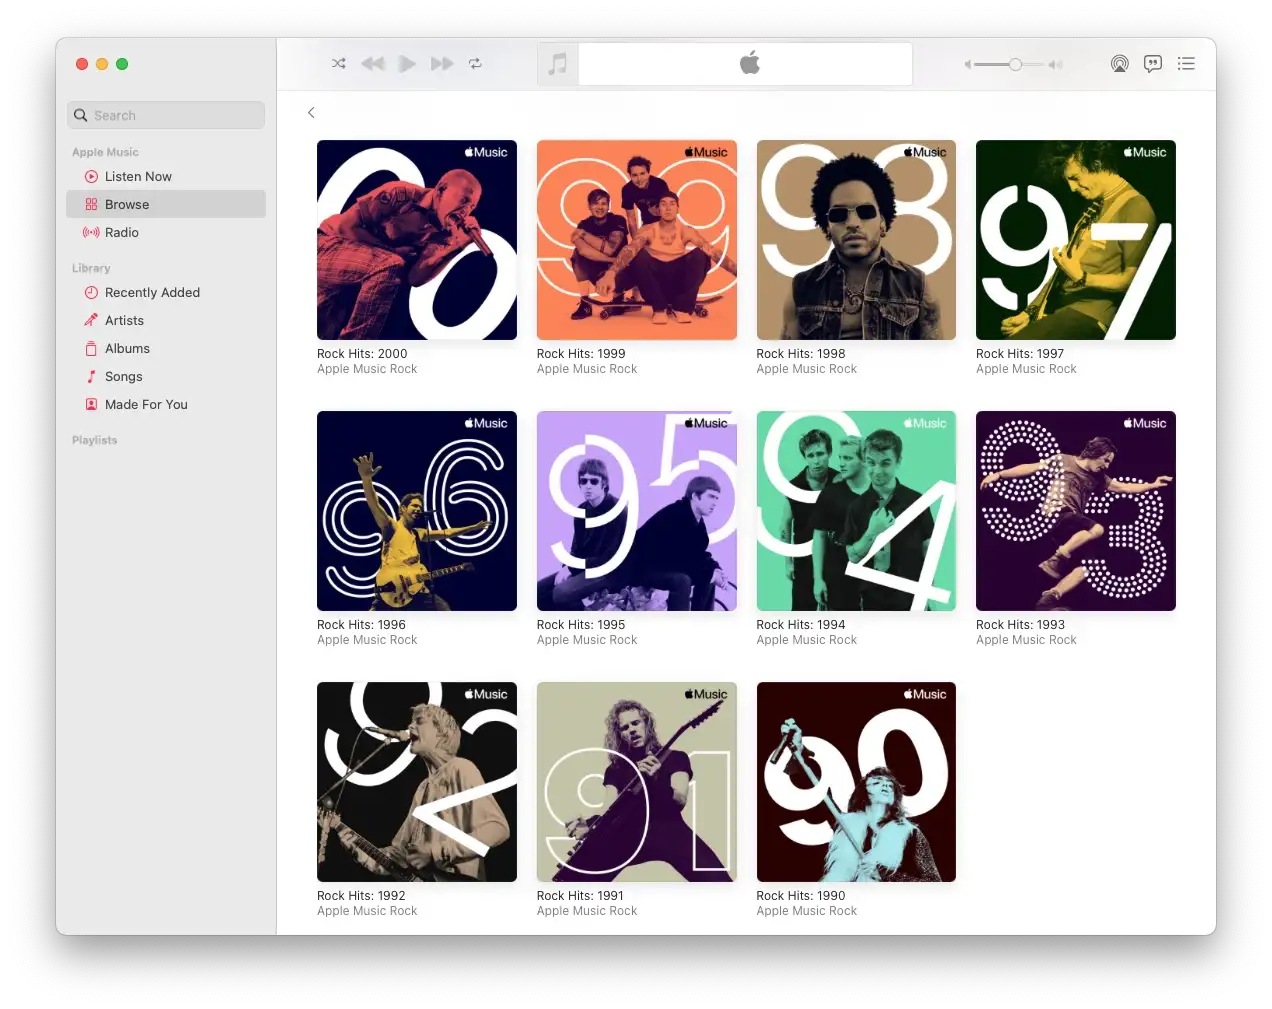The image size is (1272, 1009).
Task: Navigate back using the chevron arrow
Action: pyautogui.click(x=311, y=113)
